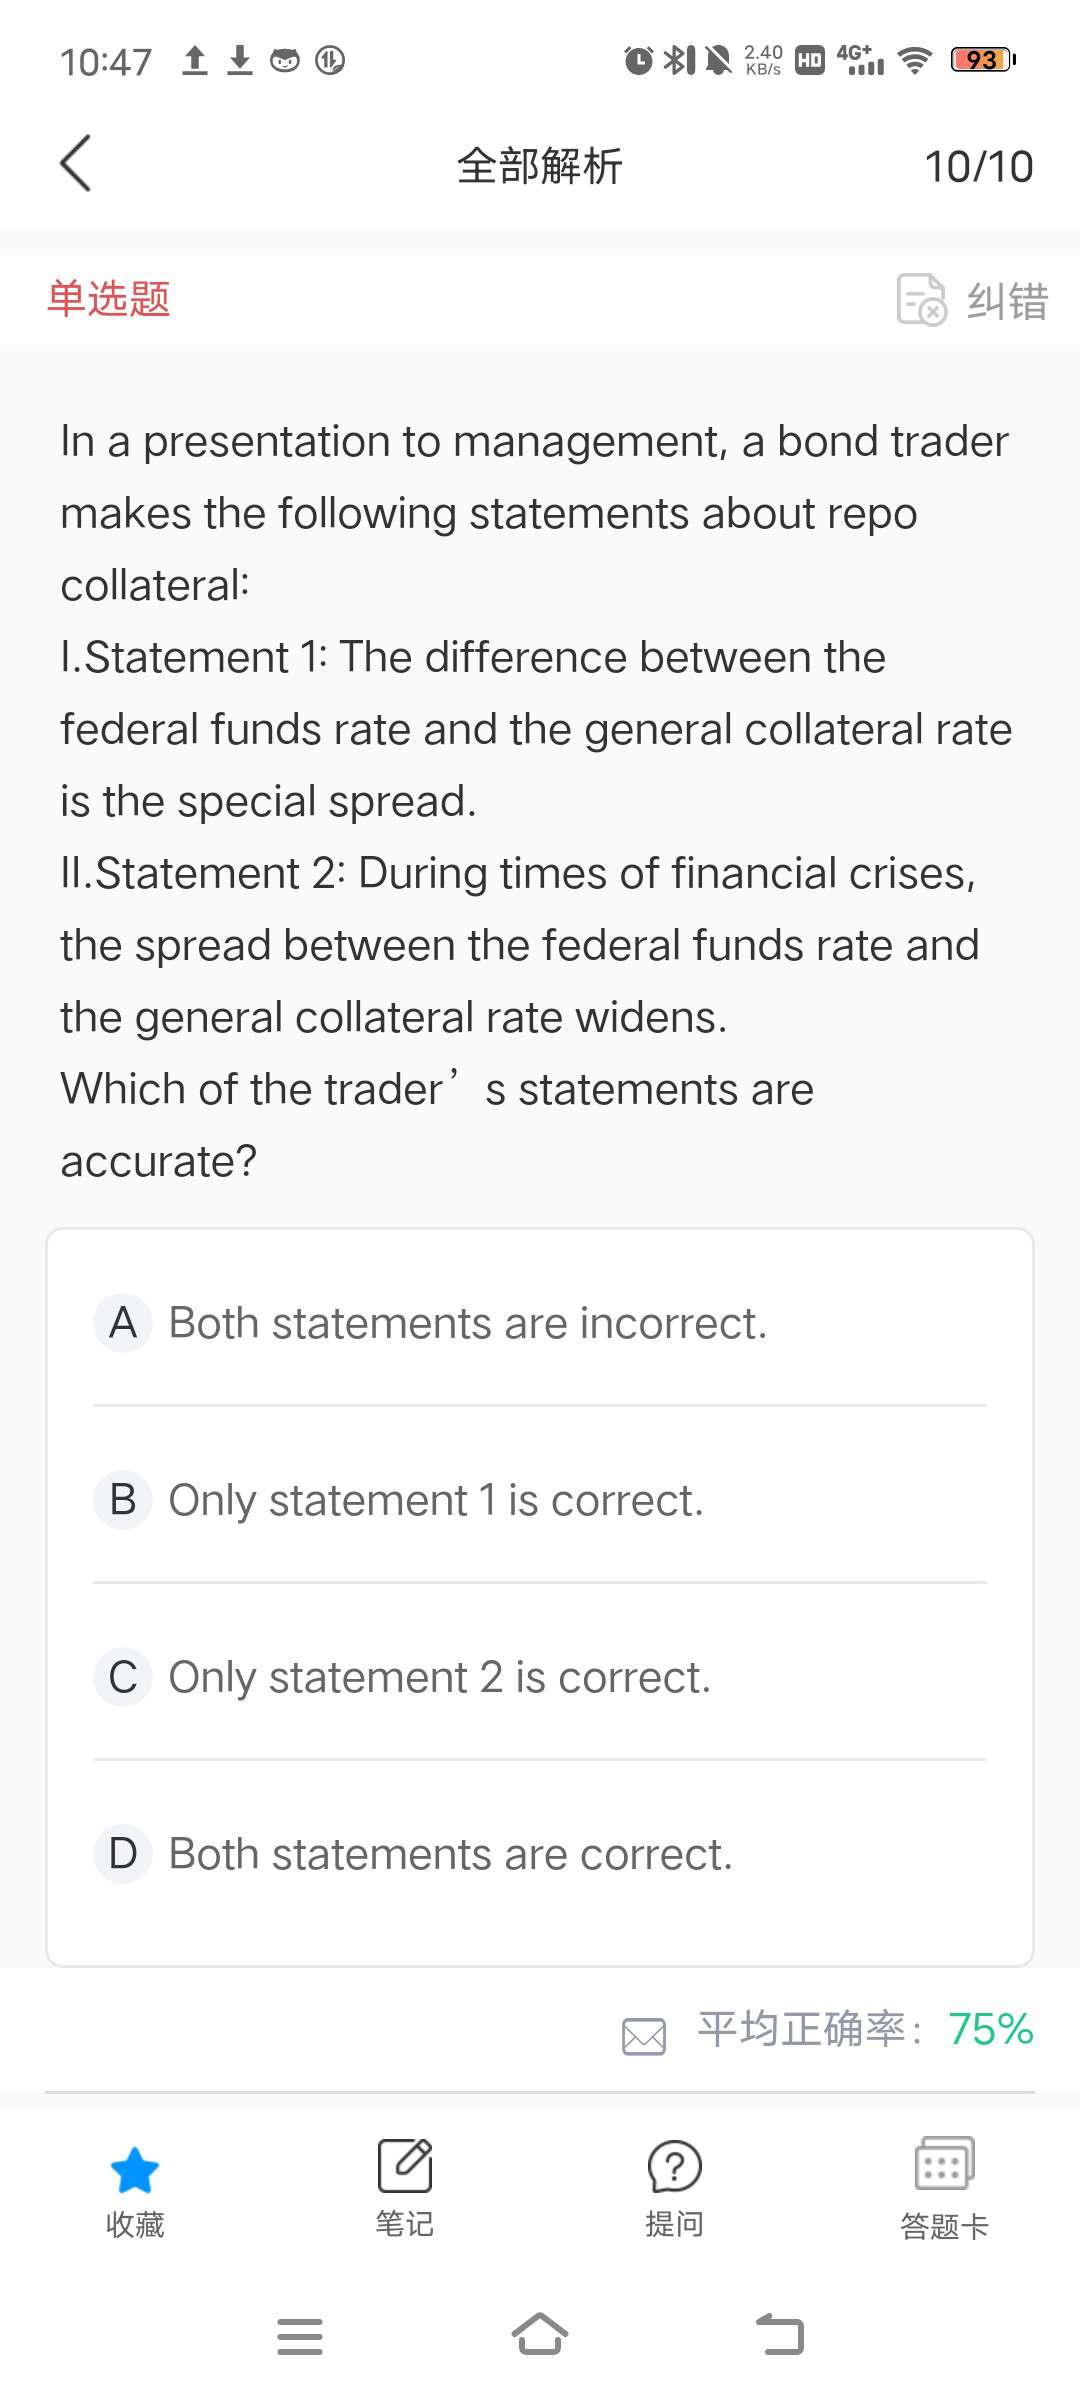Tap the 纠错 error report icon

[x=921, y=299]
